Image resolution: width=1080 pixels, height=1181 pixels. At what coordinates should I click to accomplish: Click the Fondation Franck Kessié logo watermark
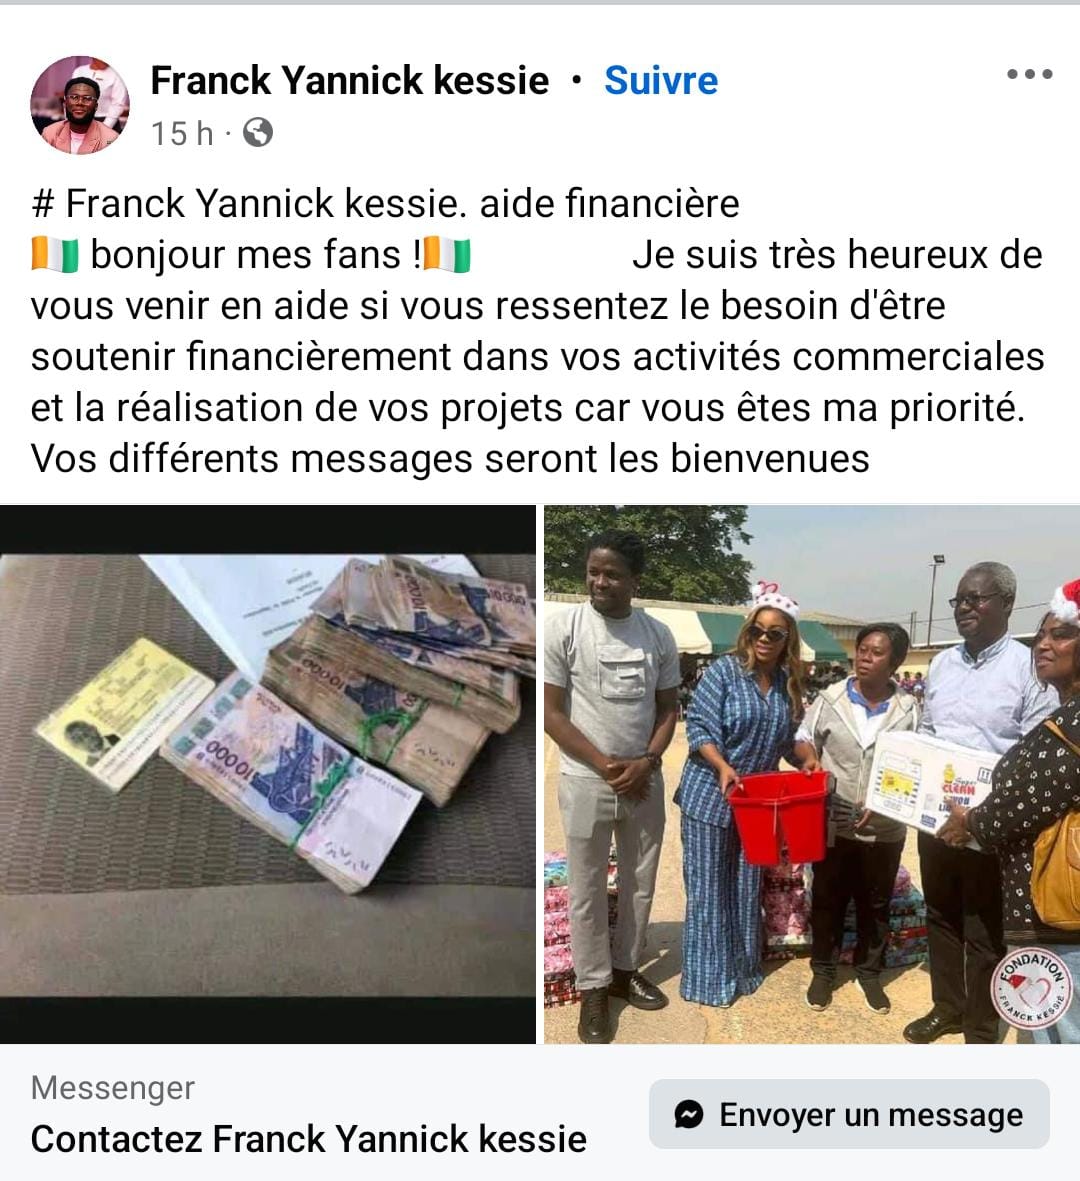pyautogui.click(x=1033, y=989)
